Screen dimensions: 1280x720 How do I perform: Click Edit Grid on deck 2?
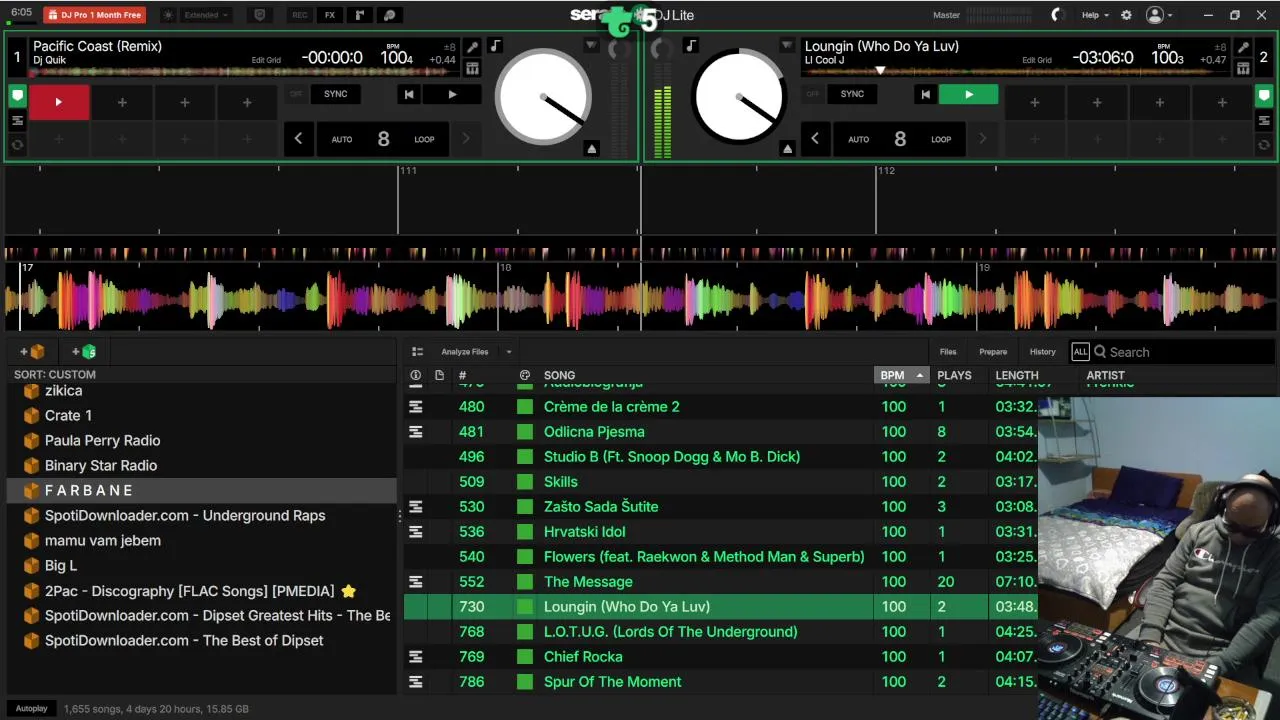point(1037,60)
